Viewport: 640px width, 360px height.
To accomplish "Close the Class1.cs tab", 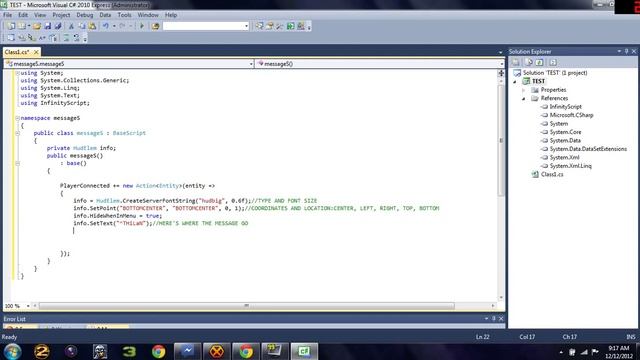I will (36, 52).
